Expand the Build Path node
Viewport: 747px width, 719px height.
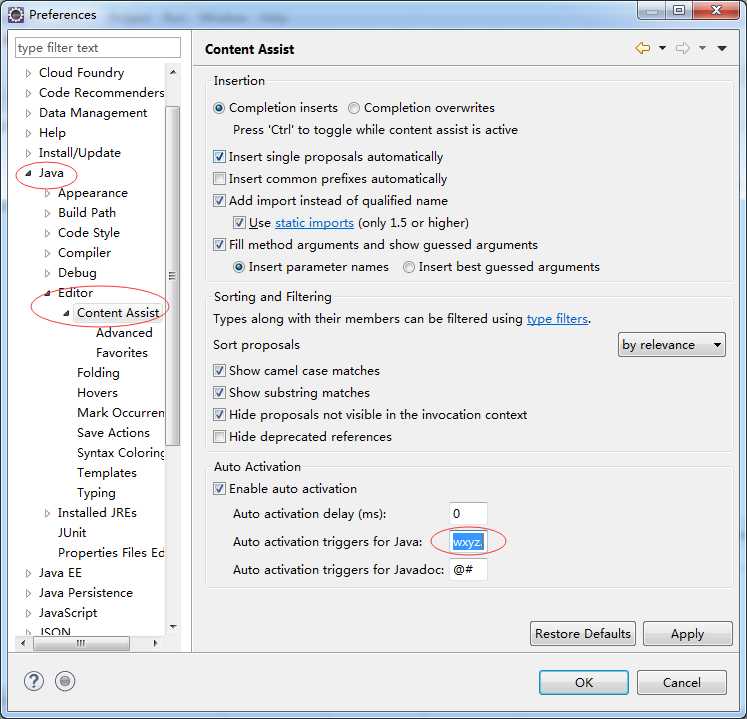coord(47,213)
